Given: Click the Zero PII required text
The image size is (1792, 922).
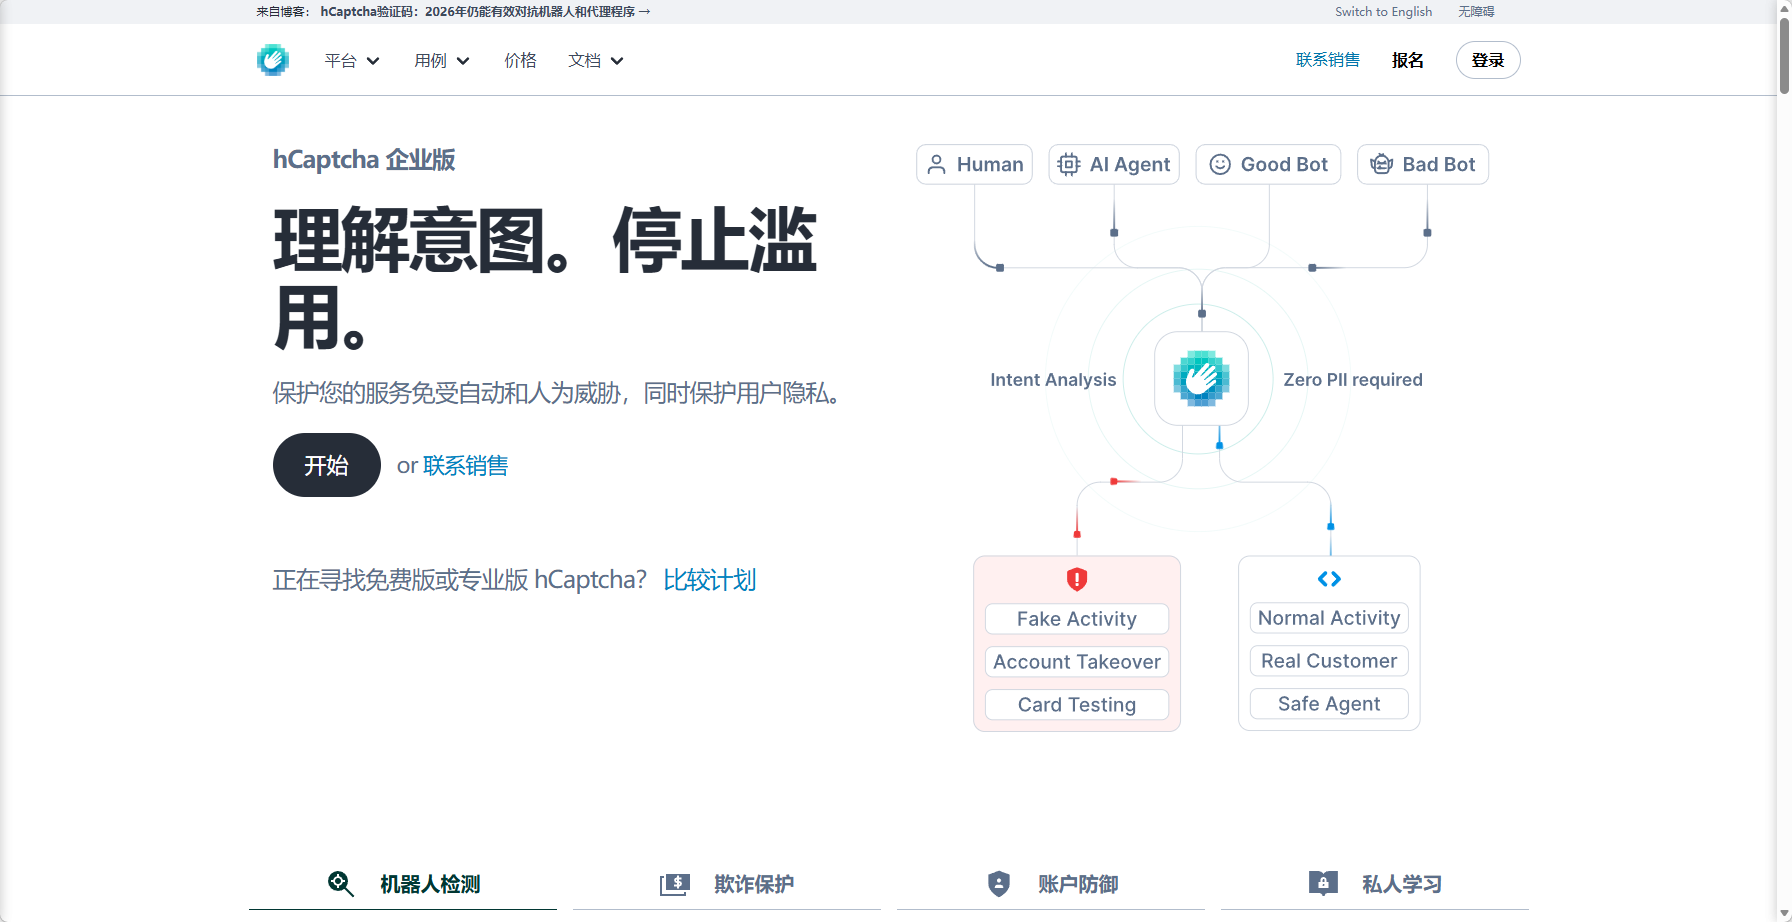Looking at the screenshot, I should [1353, 380].
